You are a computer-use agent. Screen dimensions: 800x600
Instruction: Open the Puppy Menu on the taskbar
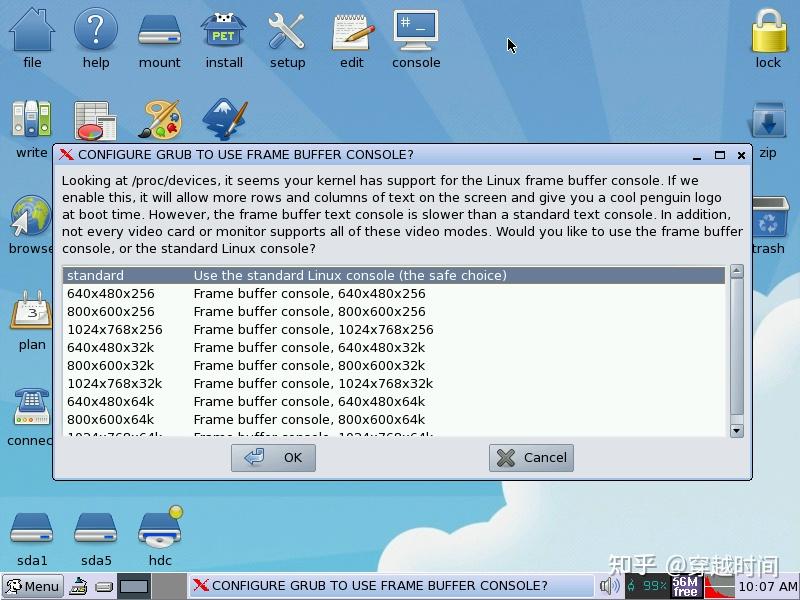coord(32,587)
